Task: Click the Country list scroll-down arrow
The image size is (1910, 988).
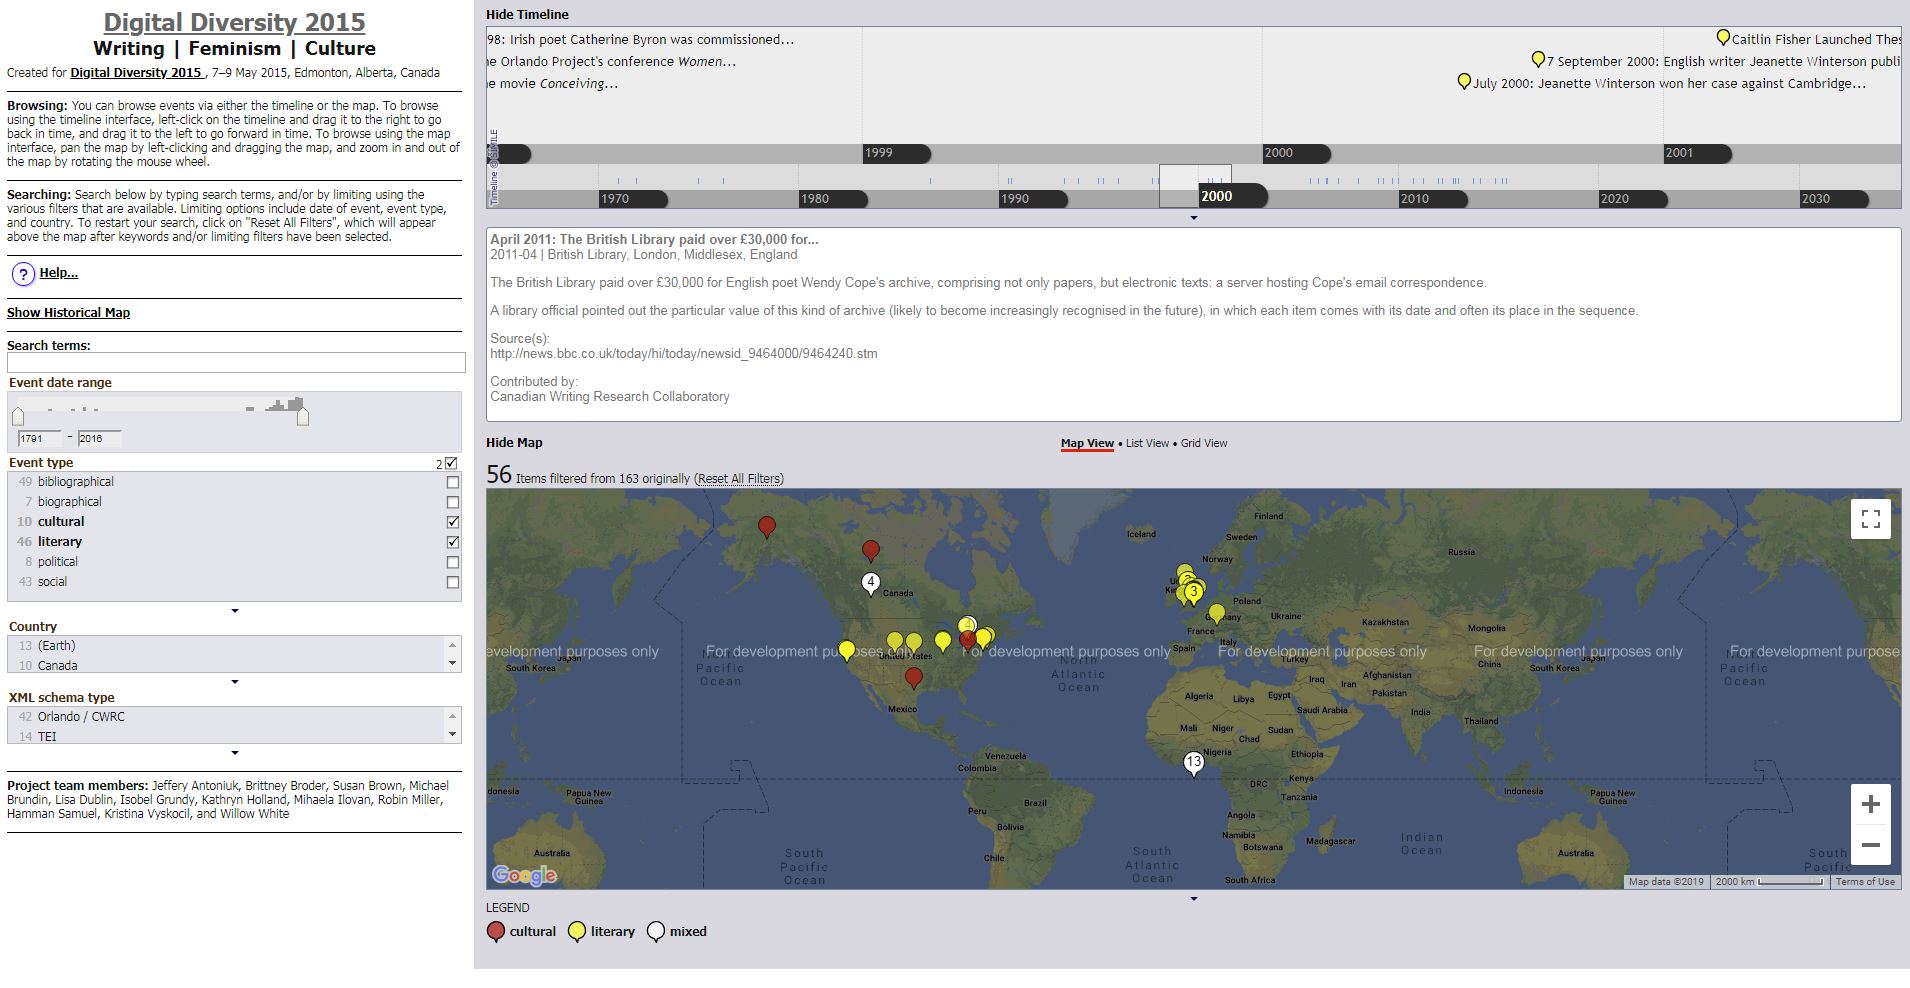Action: point(452,663)
